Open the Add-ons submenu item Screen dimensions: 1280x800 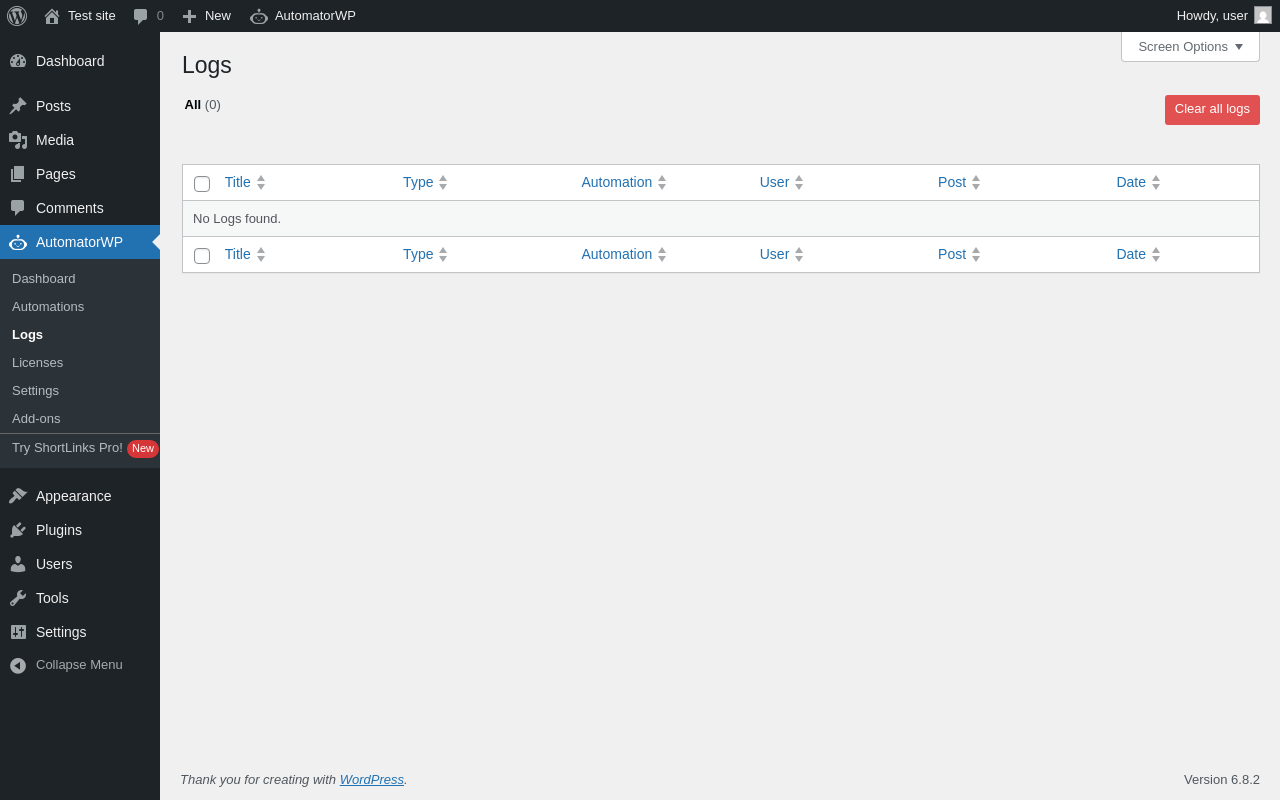tap(36, 419)
